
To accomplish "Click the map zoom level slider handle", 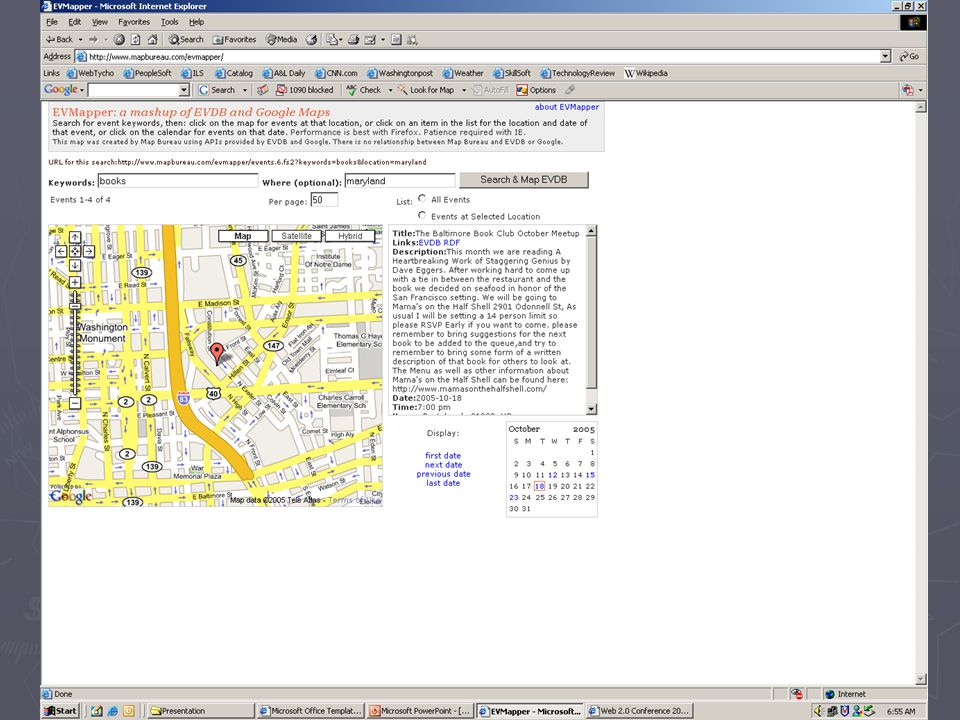I will tap(75, 306).
